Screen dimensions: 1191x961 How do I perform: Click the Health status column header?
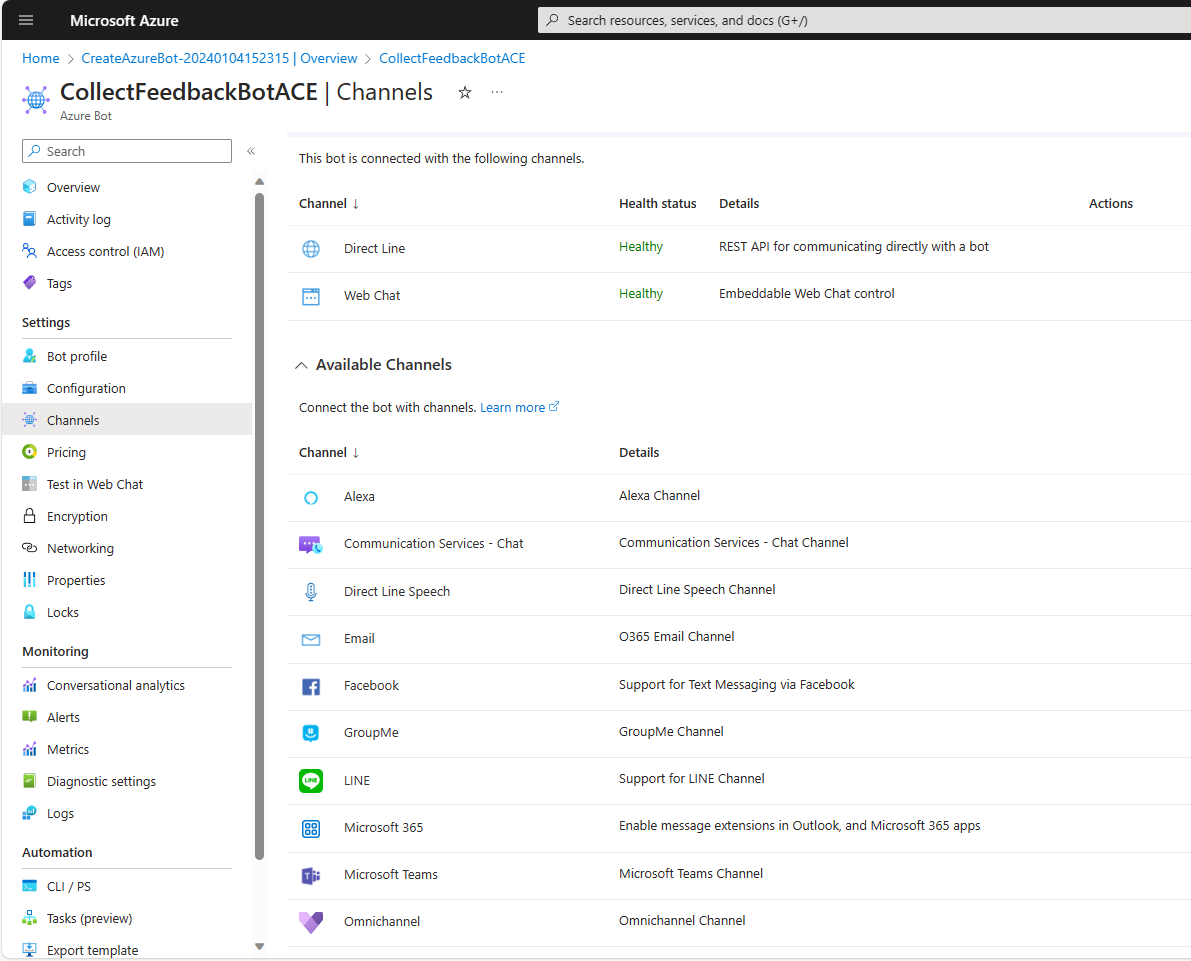[x=657, y=204]
